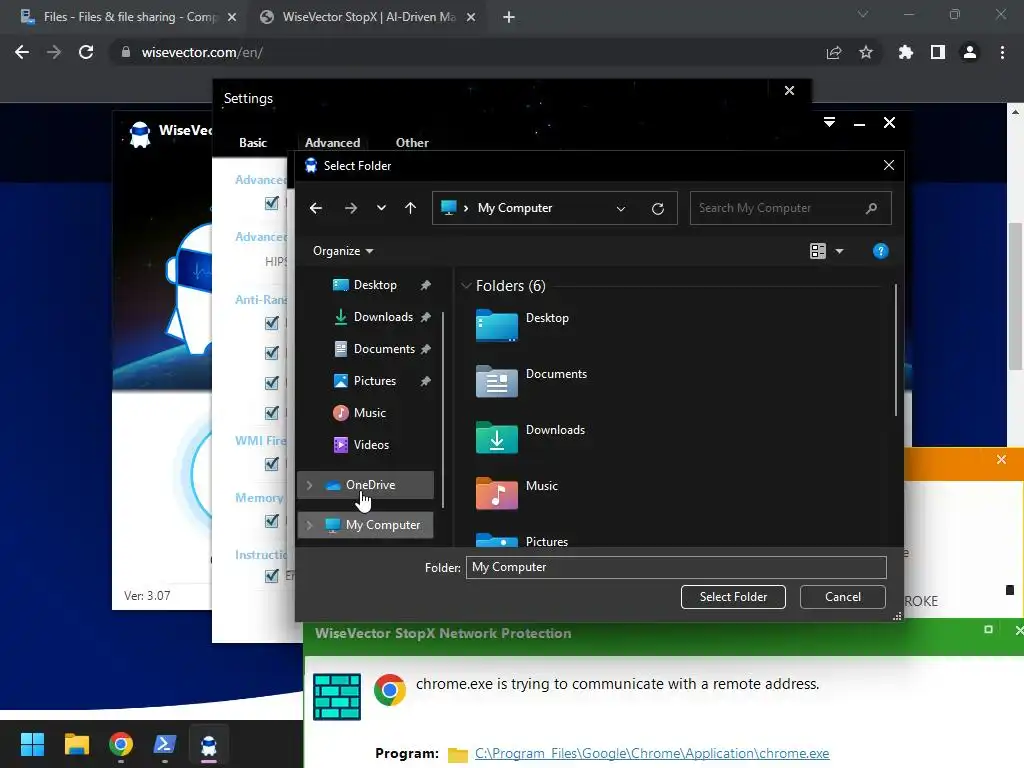Open Chrome three-dot menu

[x=1002, y=52]
